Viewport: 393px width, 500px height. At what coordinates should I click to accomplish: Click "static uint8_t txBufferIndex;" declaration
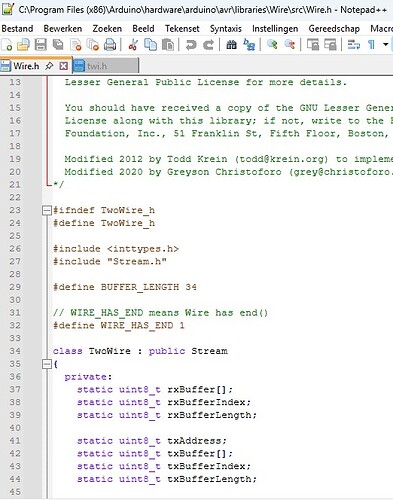[164, 466]
